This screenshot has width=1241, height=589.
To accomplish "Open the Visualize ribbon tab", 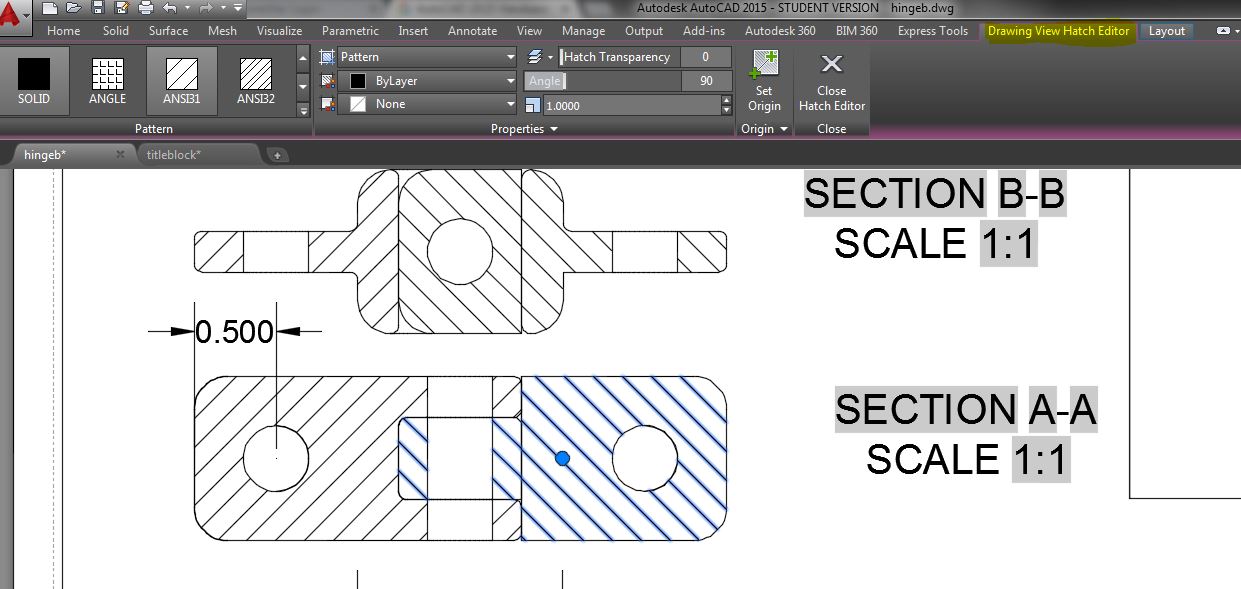I will point(280,31).
